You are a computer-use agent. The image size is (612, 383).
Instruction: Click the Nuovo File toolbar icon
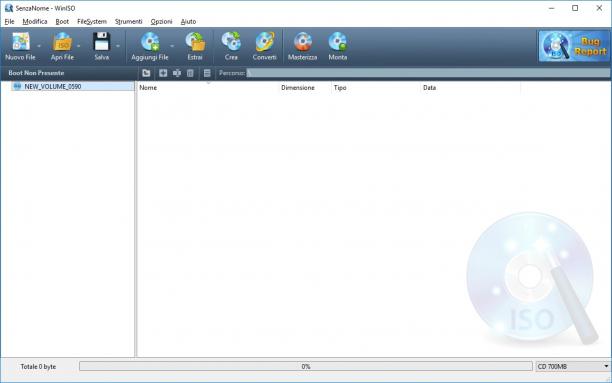pos(20,42)
